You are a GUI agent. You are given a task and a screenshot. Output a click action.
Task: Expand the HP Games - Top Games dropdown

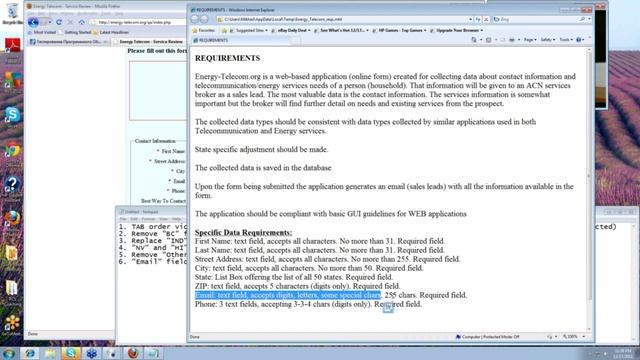pyautogui.click(x=425, y=31)
